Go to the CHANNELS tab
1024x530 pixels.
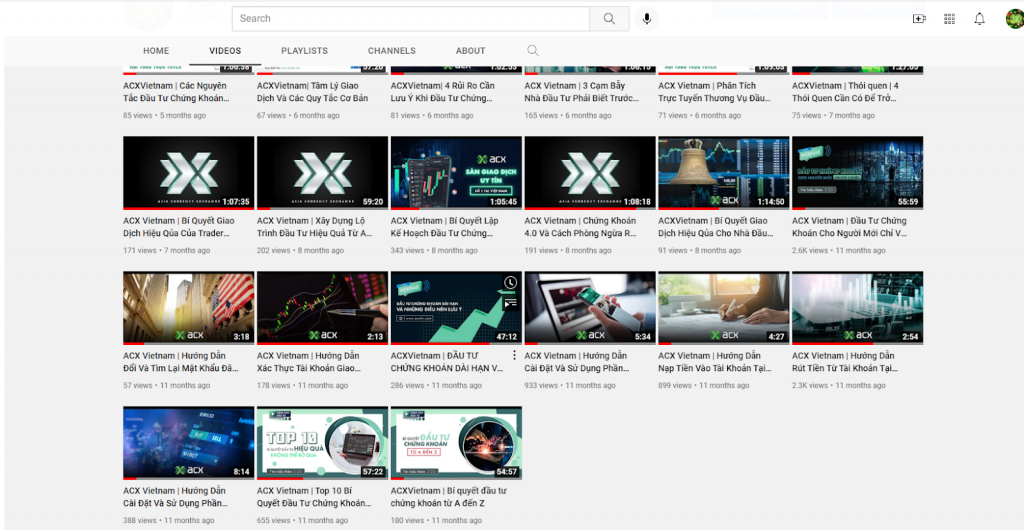click(392, 50)
